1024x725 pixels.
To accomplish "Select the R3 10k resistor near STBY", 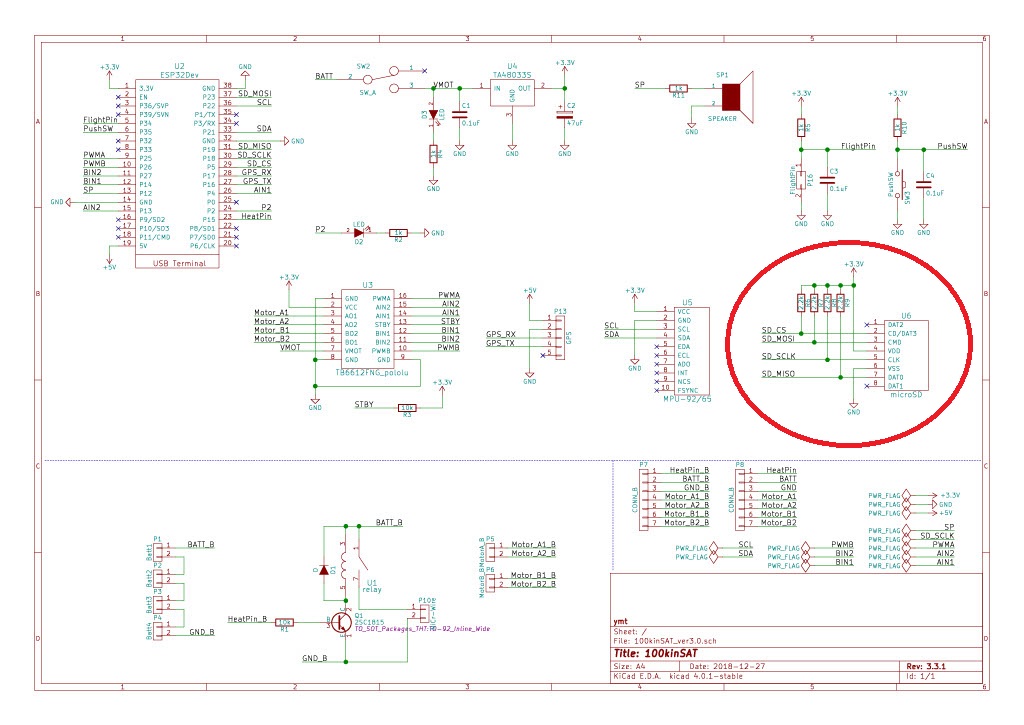I will 406,407.
